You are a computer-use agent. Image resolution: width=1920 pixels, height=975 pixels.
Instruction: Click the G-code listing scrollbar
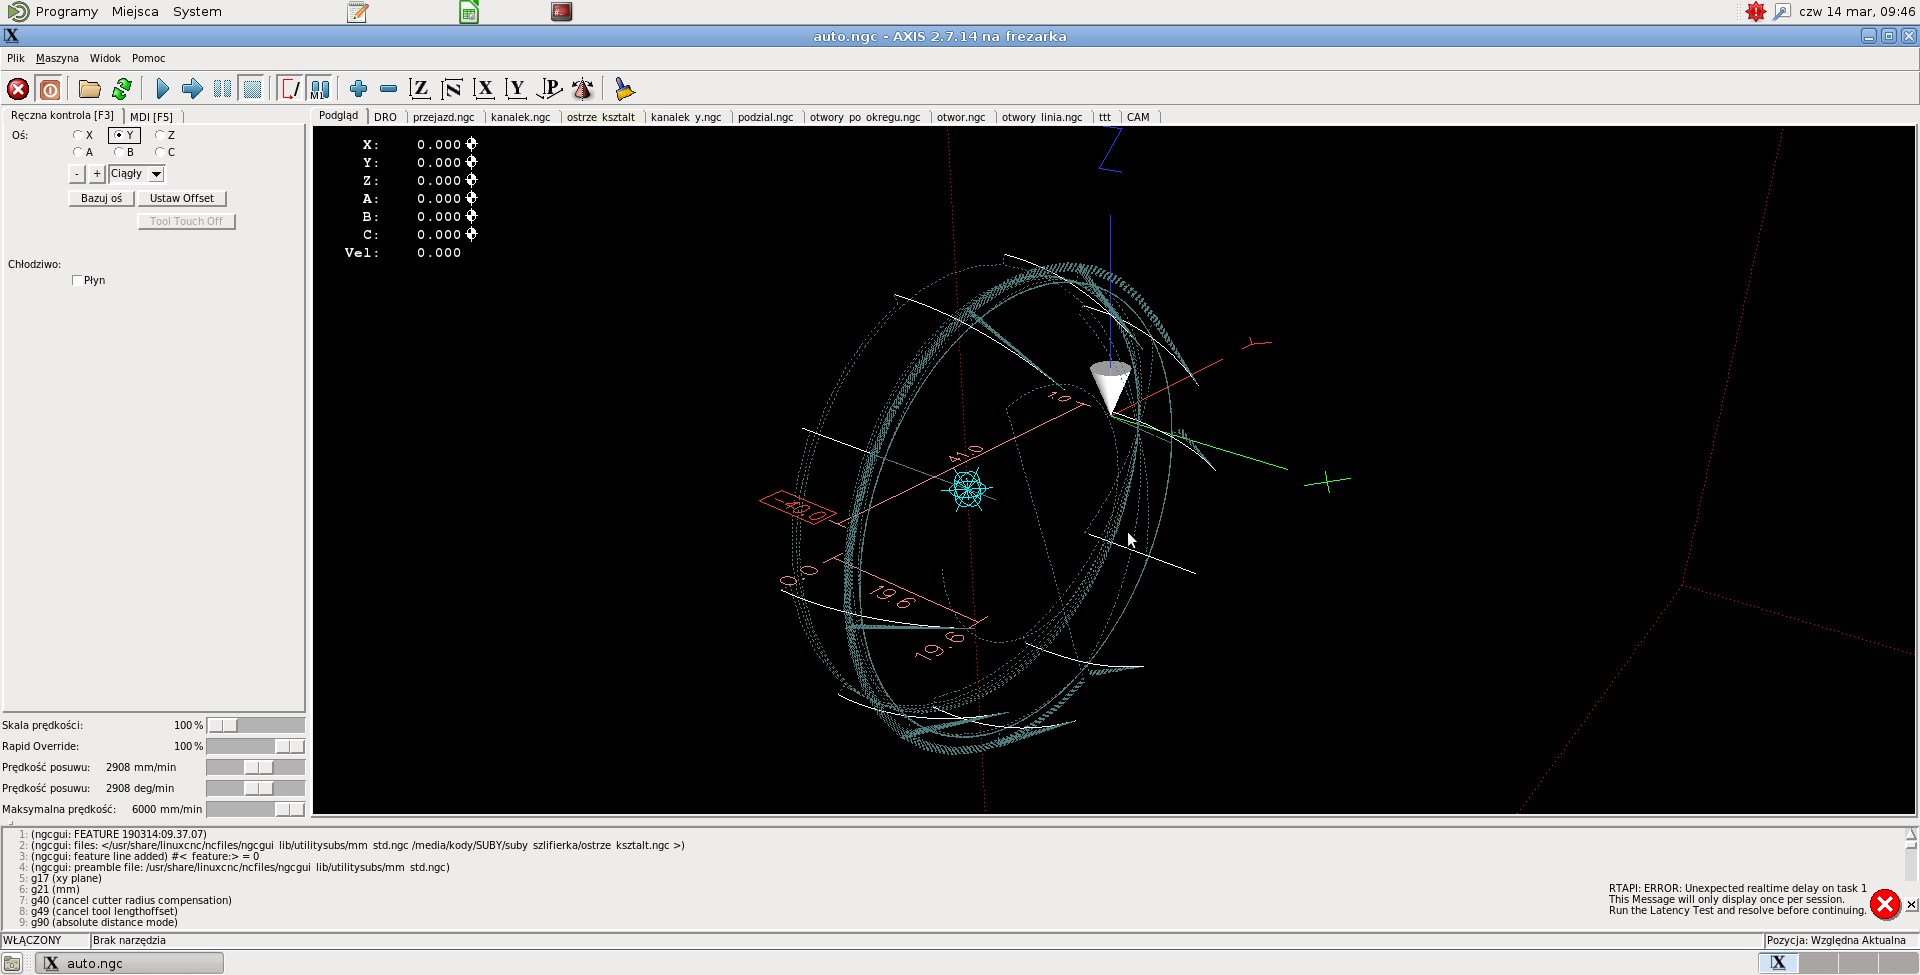point(1911,878)
